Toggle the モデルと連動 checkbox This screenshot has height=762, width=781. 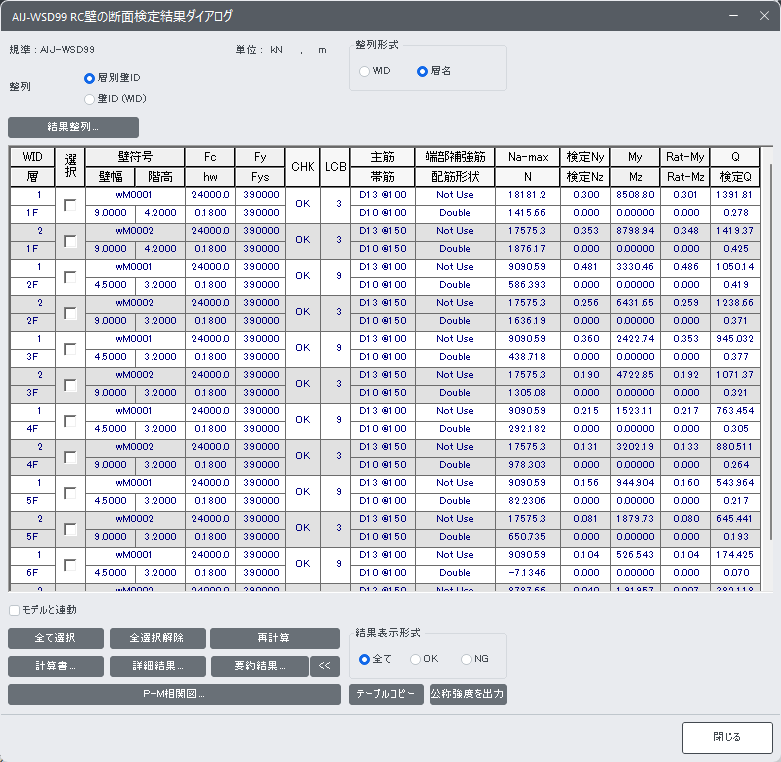(x=14, y=610)
